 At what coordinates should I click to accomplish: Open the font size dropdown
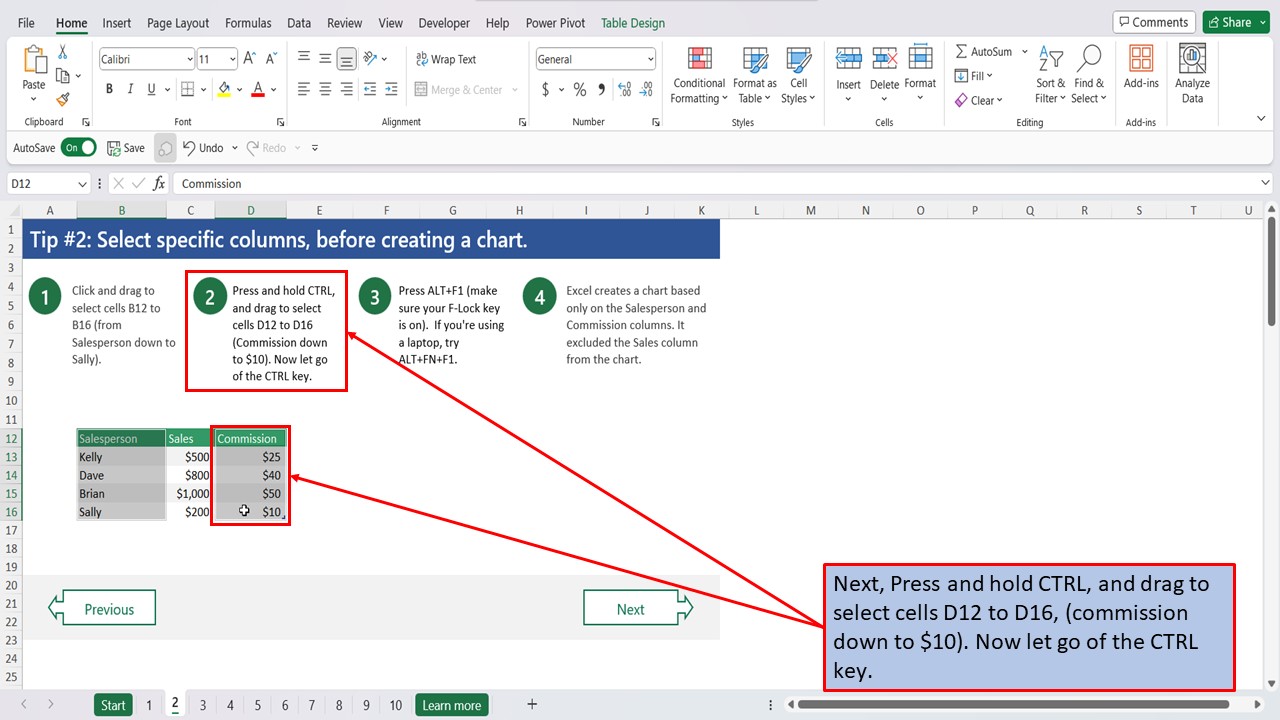click(233, 59)
